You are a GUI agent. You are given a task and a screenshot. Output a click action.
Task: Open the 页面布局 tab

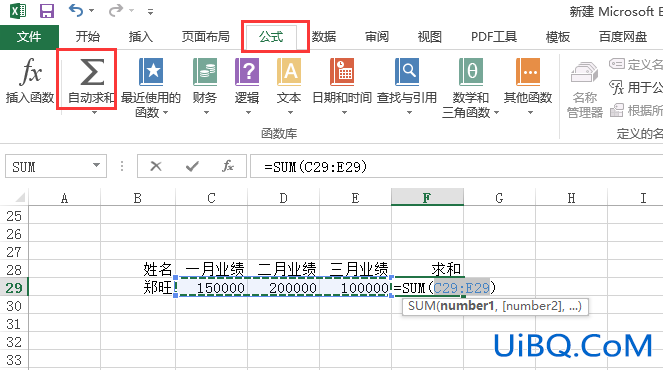205,37
